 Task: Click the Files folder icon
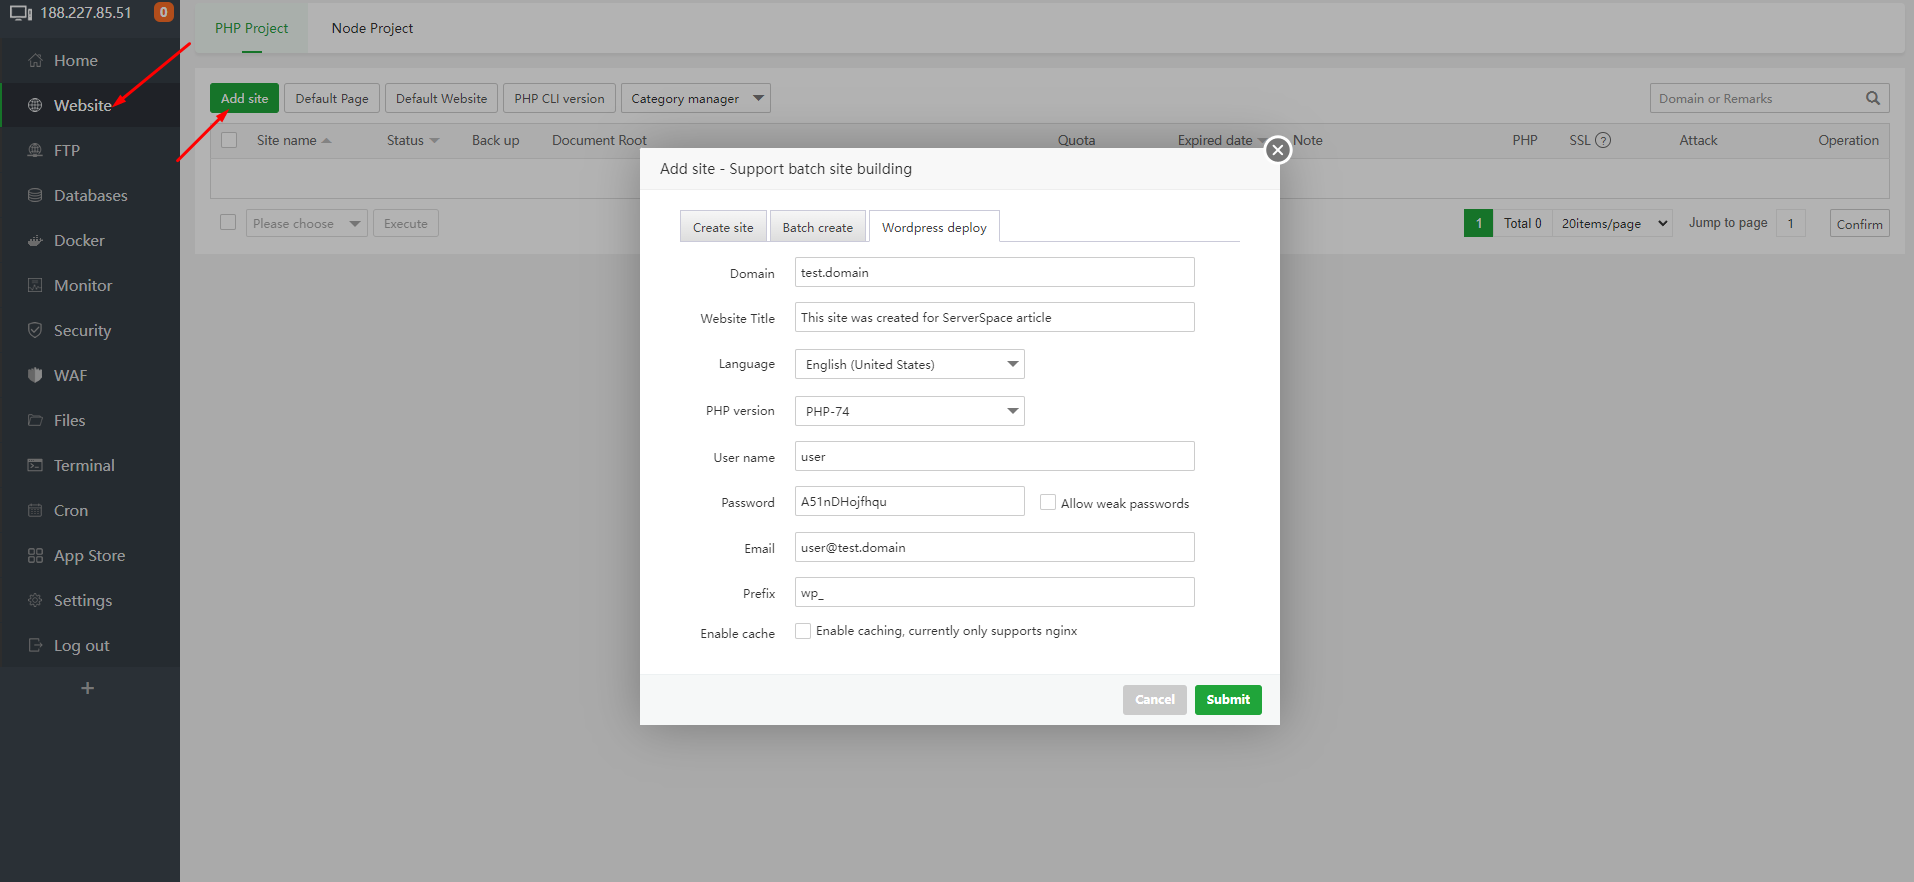click(x=35, y=420)
